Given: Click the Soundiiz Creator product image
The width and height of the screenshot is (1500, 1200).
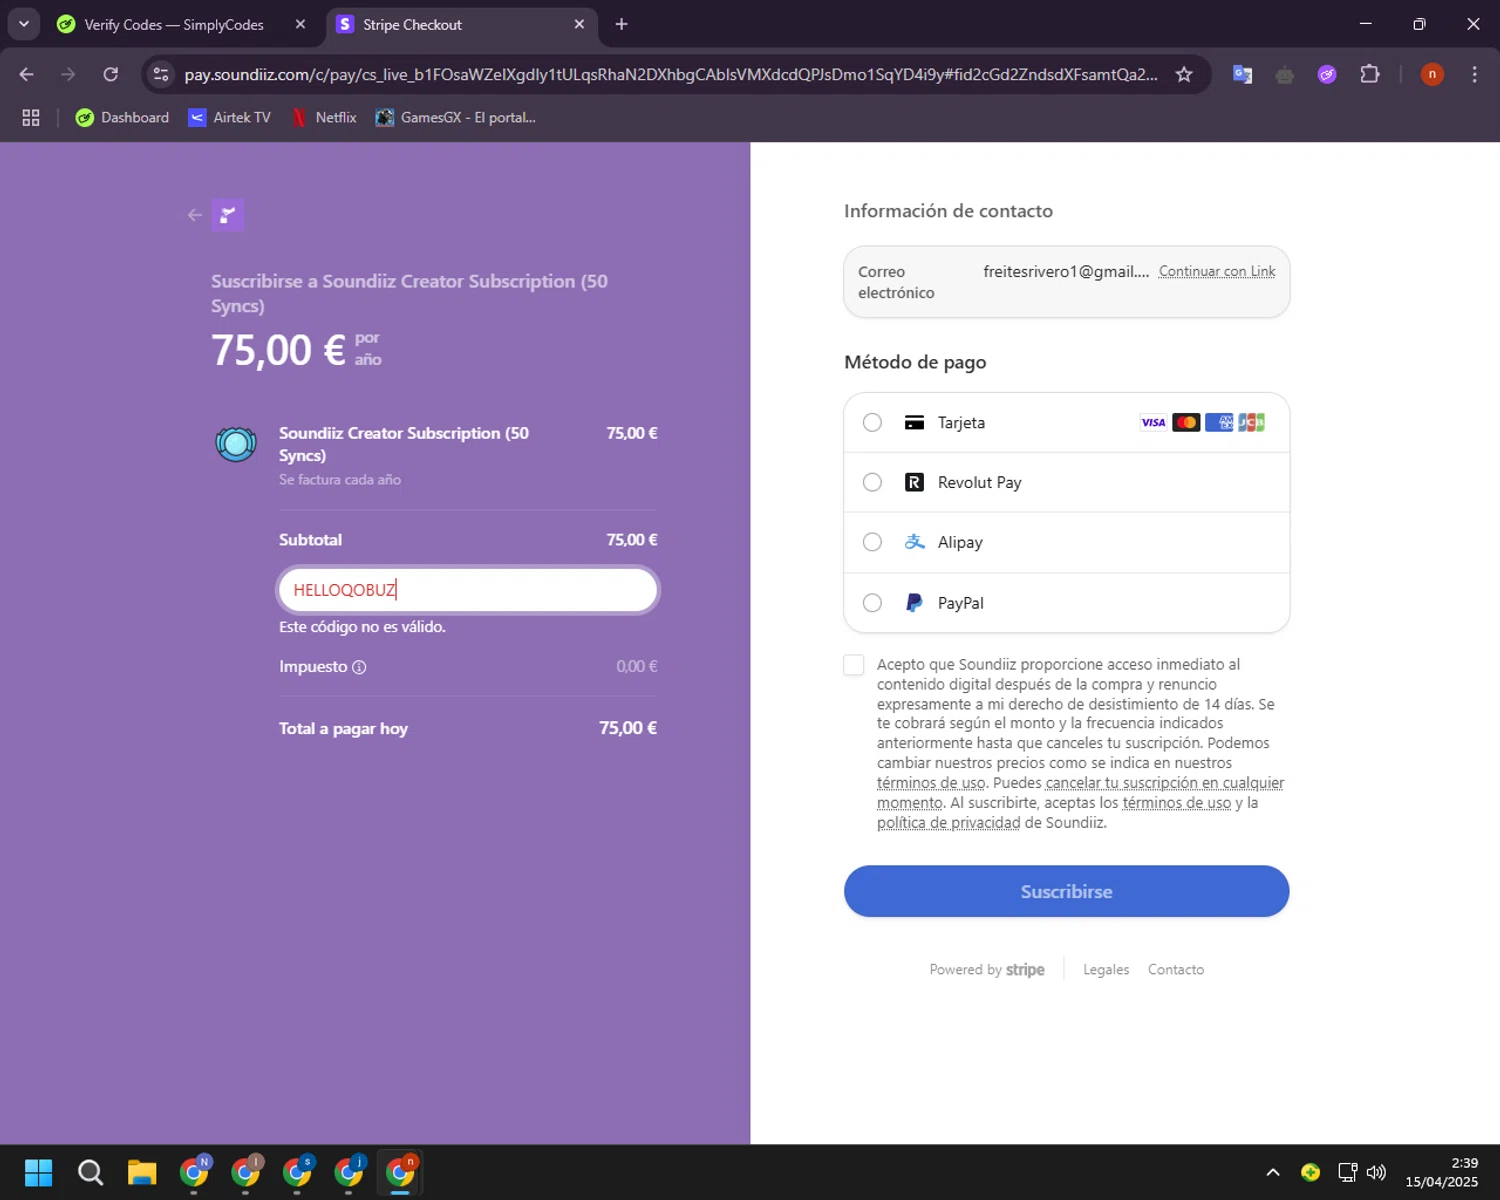Looking at the screenshot, I should tap(236, 444).
